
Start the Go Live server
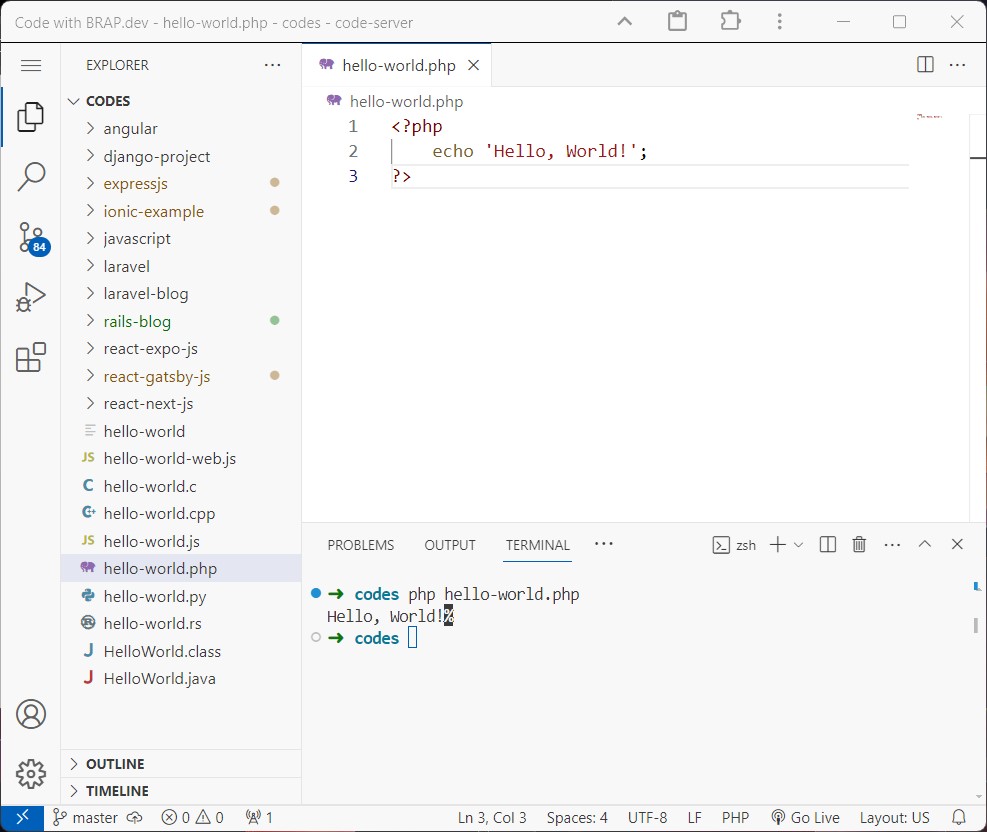click(x=805, y=817)
